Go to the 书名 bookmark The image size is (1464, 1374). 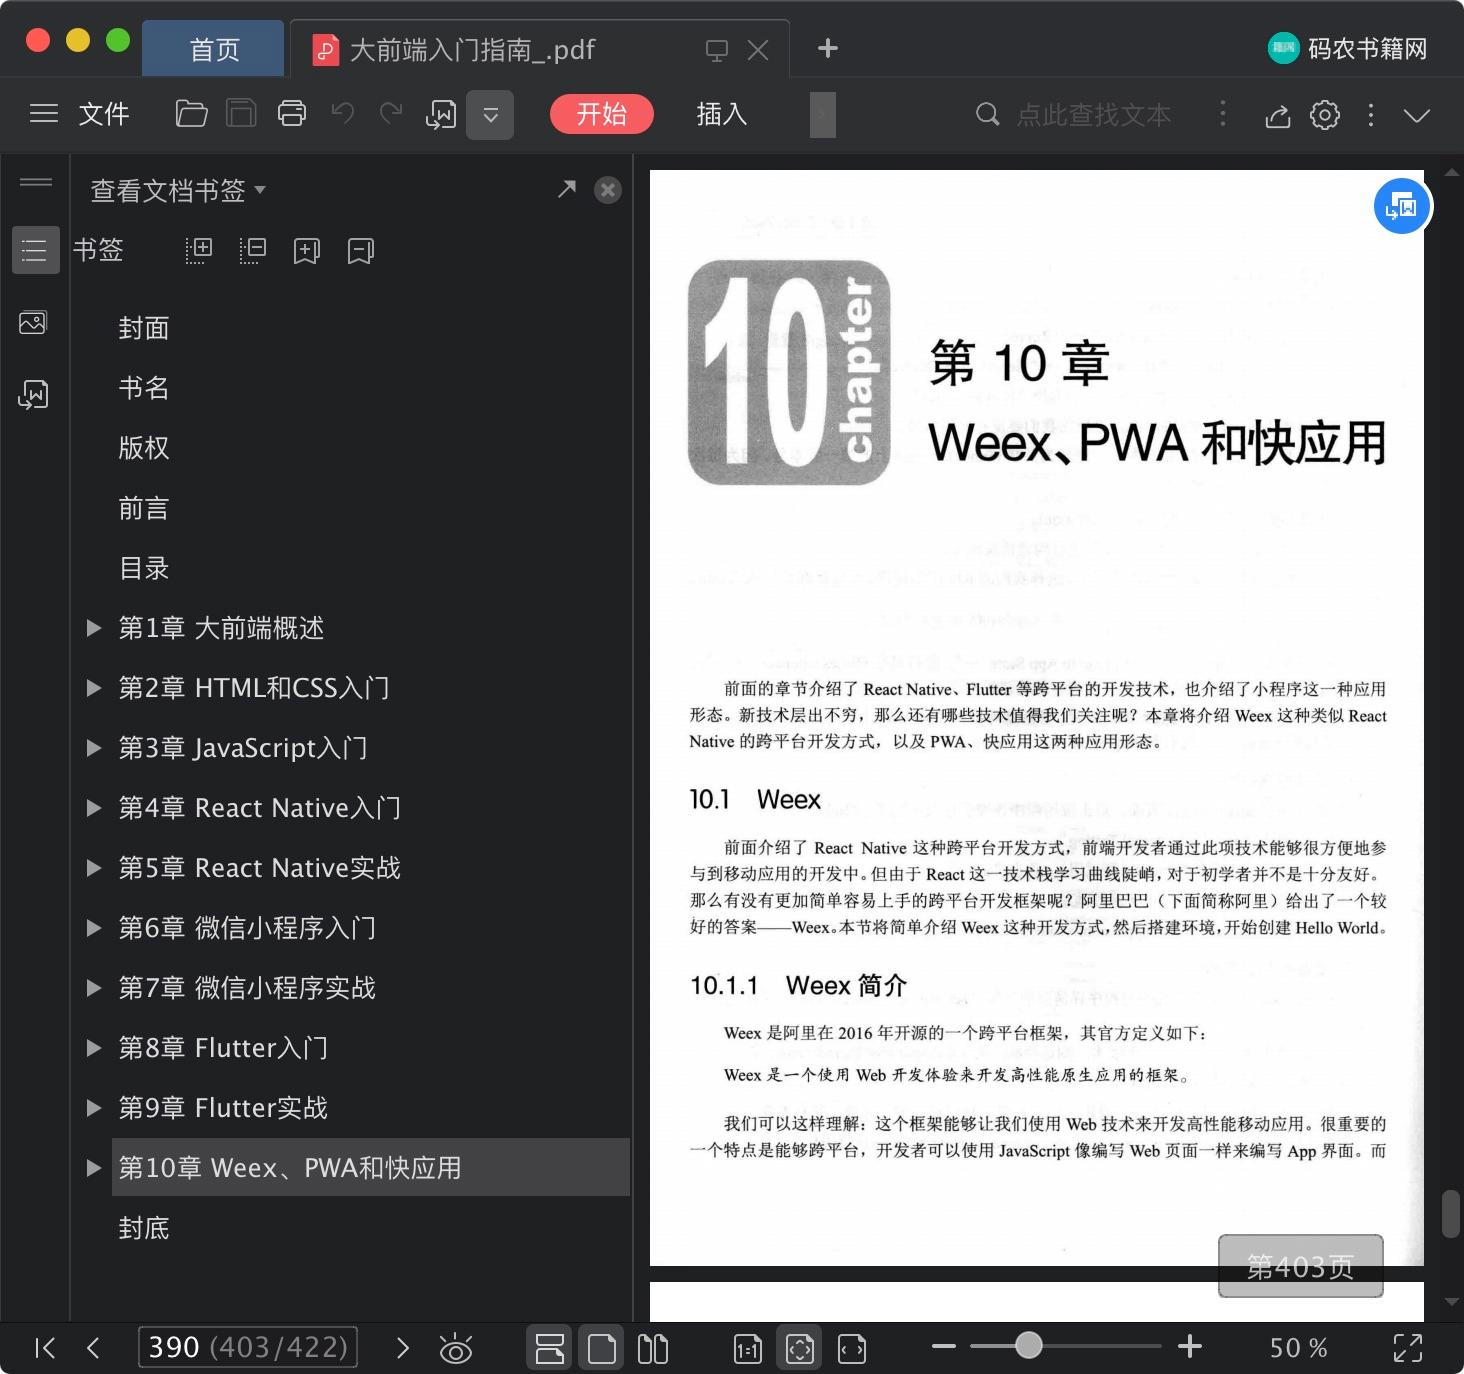click(x=144, y=388)
